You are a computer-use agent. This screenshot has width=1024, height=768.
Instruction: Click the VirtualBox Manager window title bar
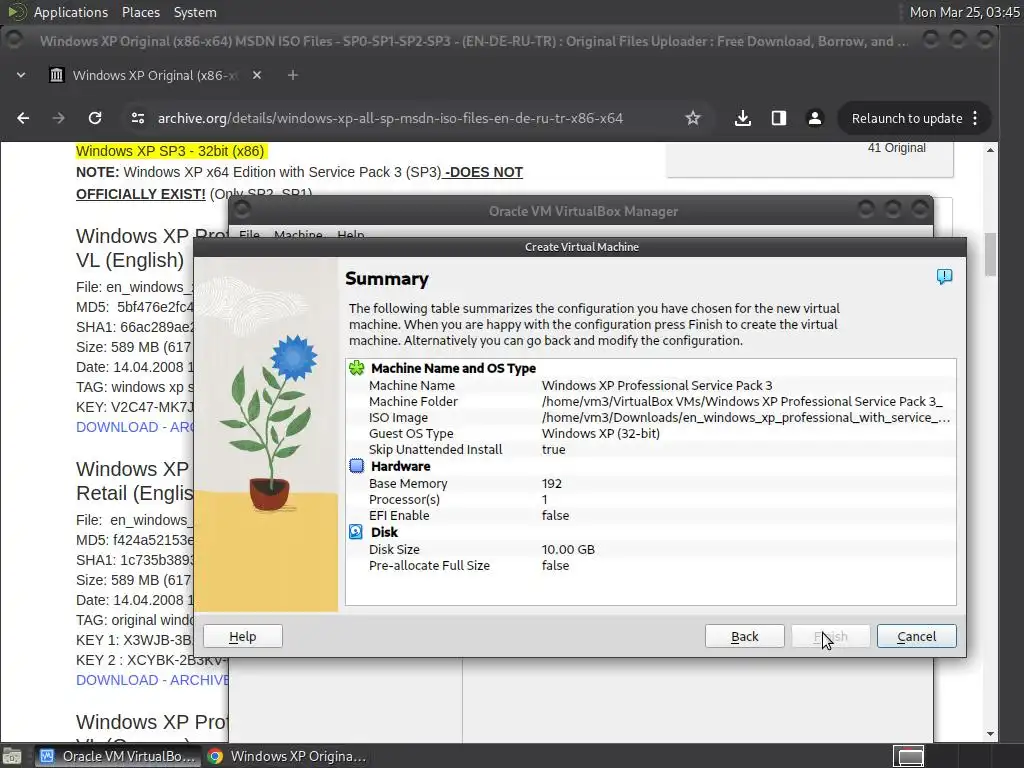583,211
